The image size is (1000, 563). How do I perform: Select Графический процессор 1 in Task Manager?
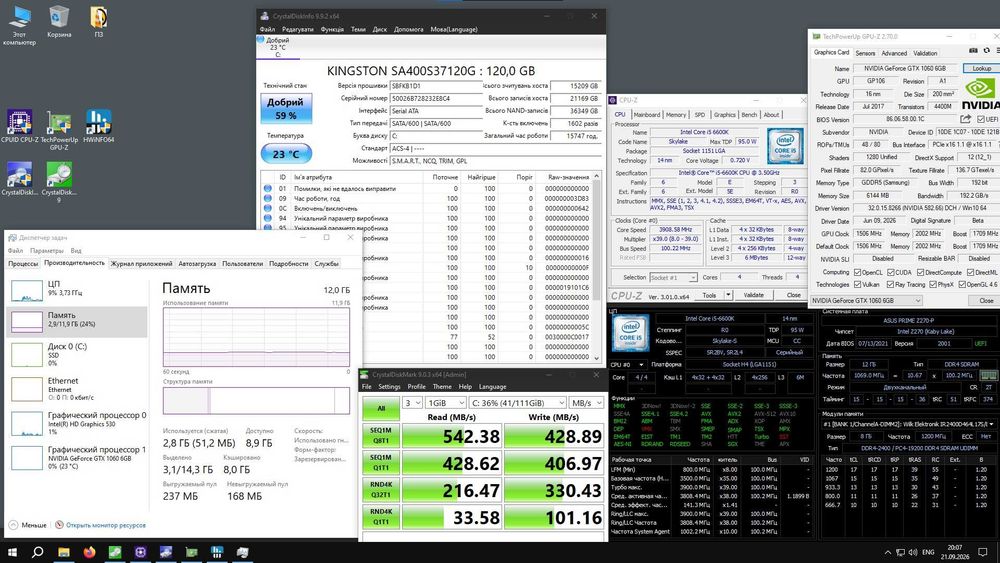[x=77, y=458]
